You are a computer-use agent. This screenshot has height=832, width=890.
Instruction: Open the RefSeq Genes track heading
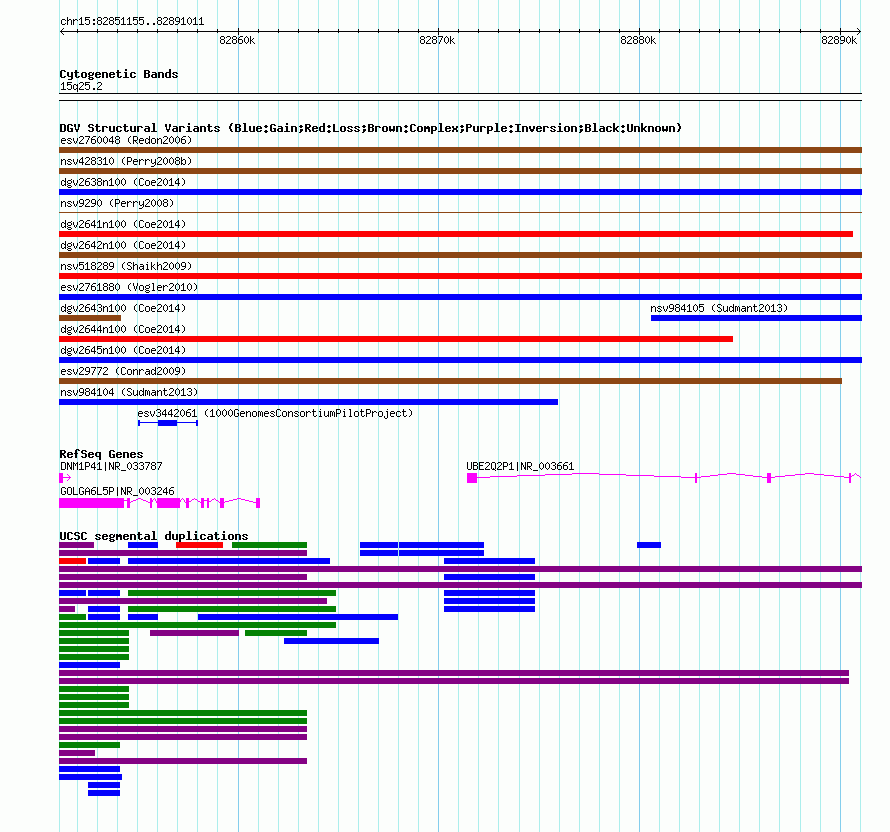(x=101, y=454)
